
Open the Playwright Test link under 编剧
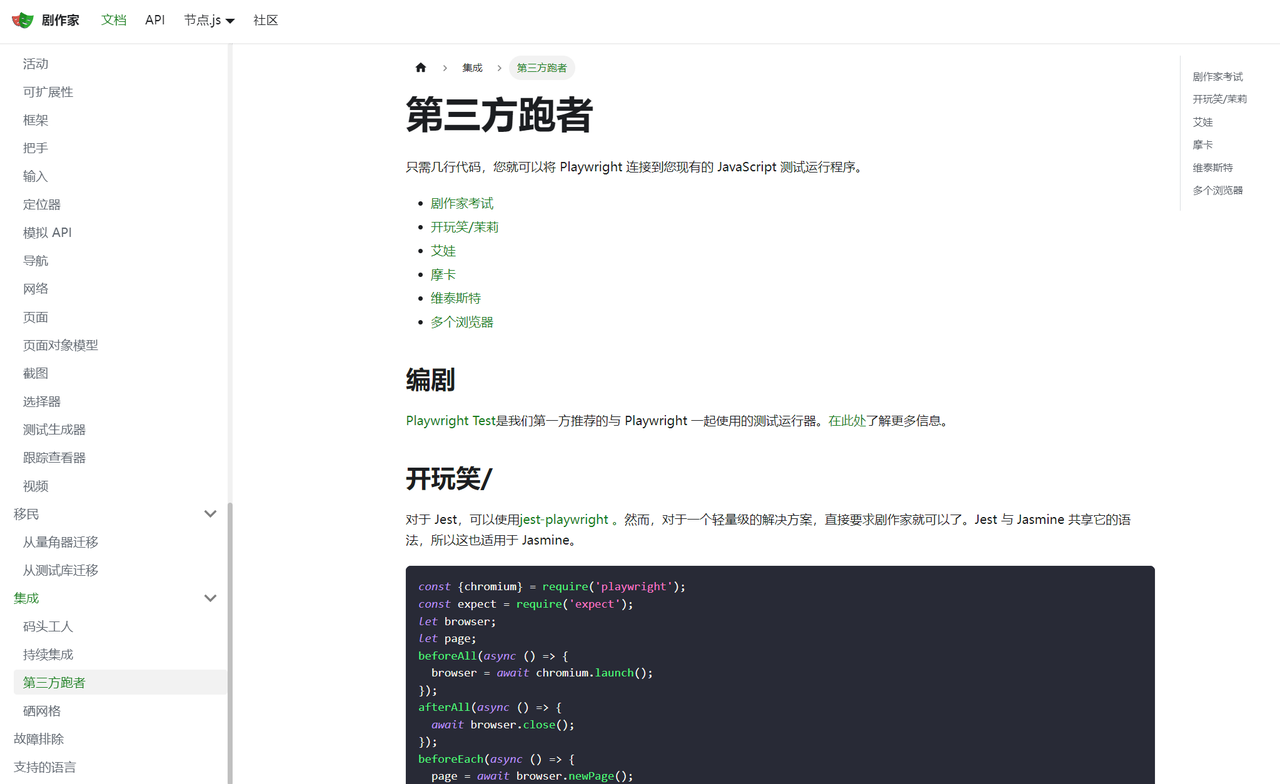pyautogui.click(x=451, y=421)
